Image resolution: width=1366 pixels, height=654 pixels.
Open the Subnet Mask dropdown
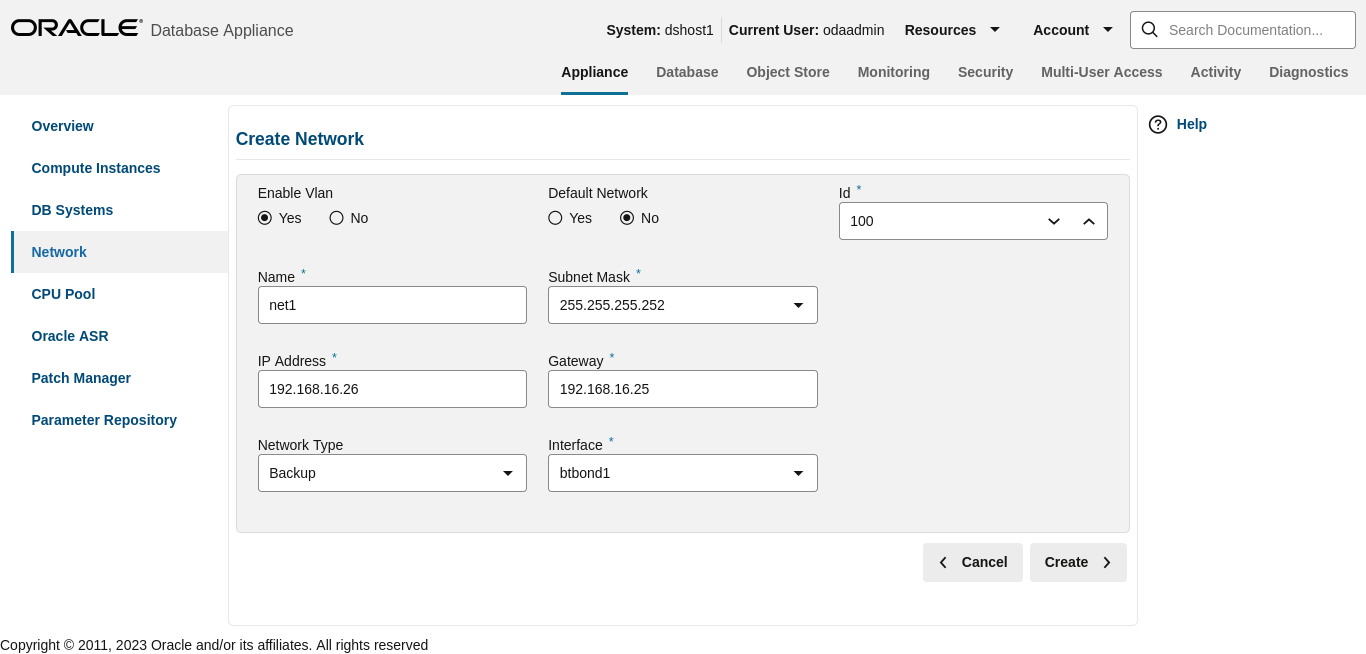point(683,305)
